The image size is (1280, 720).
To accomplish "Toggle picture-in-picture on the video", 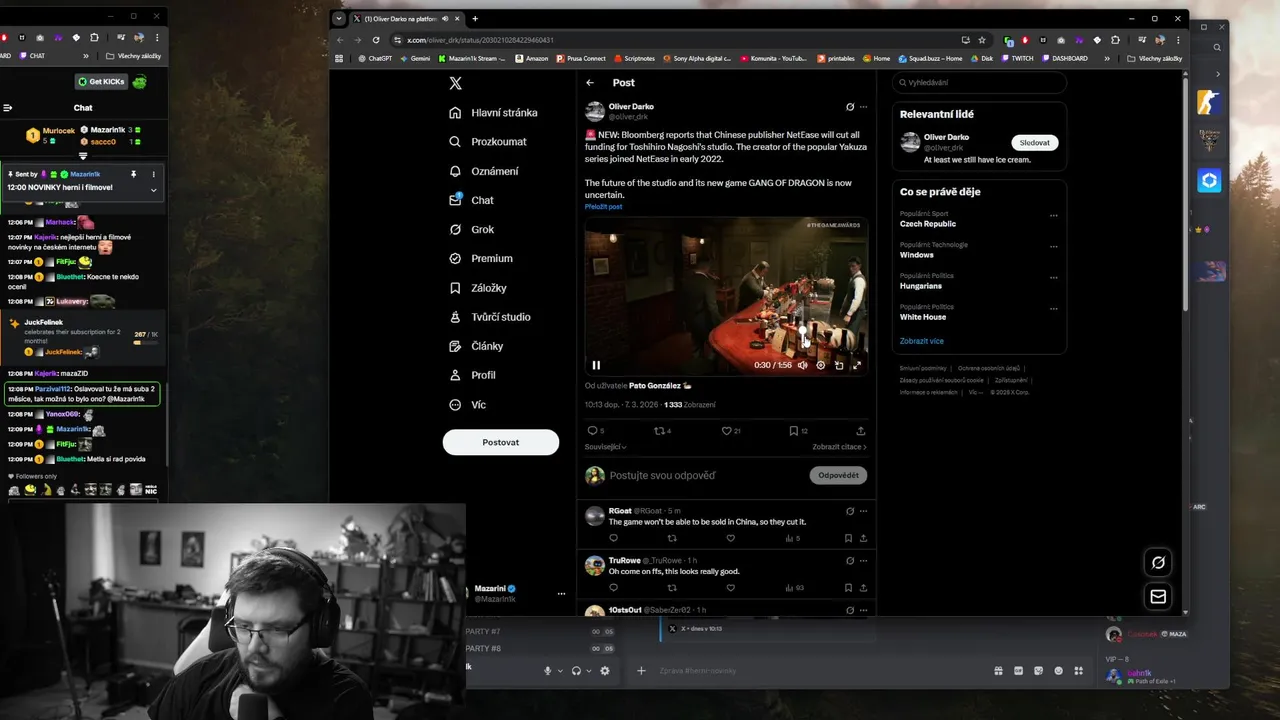I will pyautogui.click(x=839, y=365).
